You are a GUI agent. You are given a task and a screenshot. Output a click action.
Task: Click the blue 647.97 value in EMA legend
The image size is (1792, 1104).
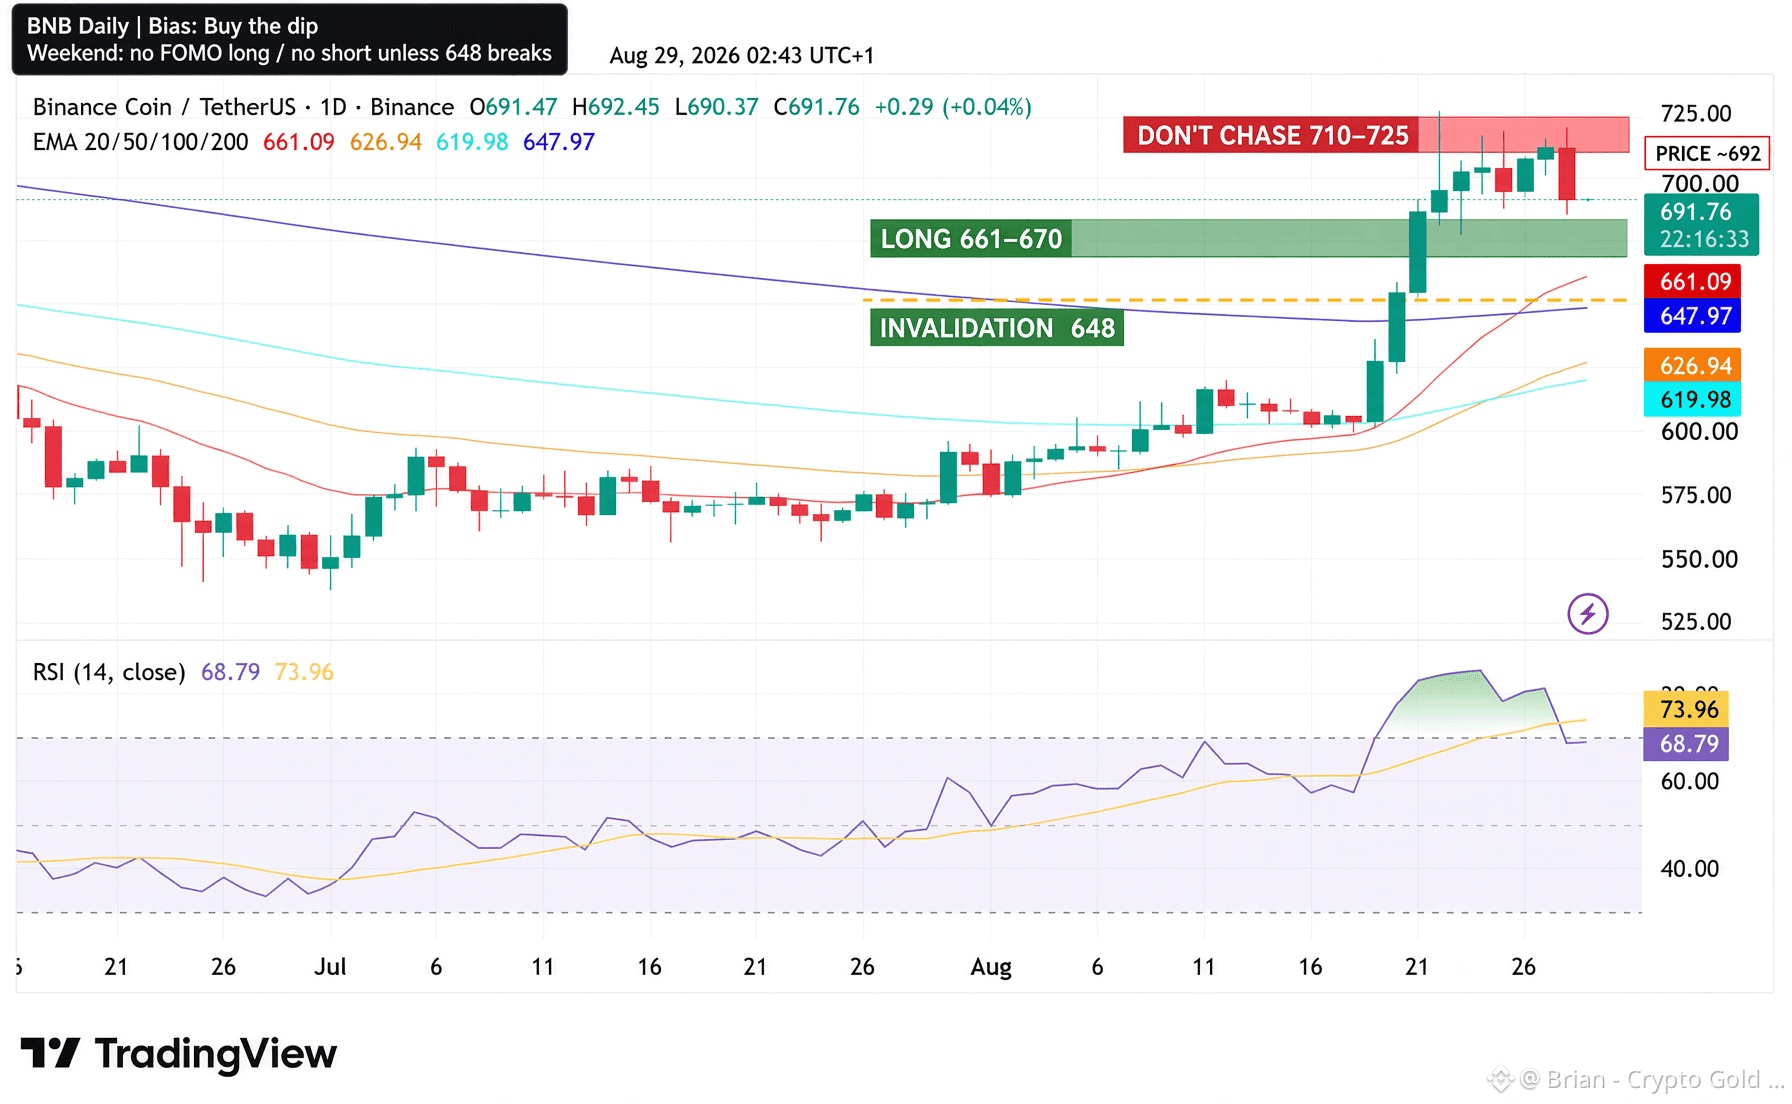coord(559,142)
